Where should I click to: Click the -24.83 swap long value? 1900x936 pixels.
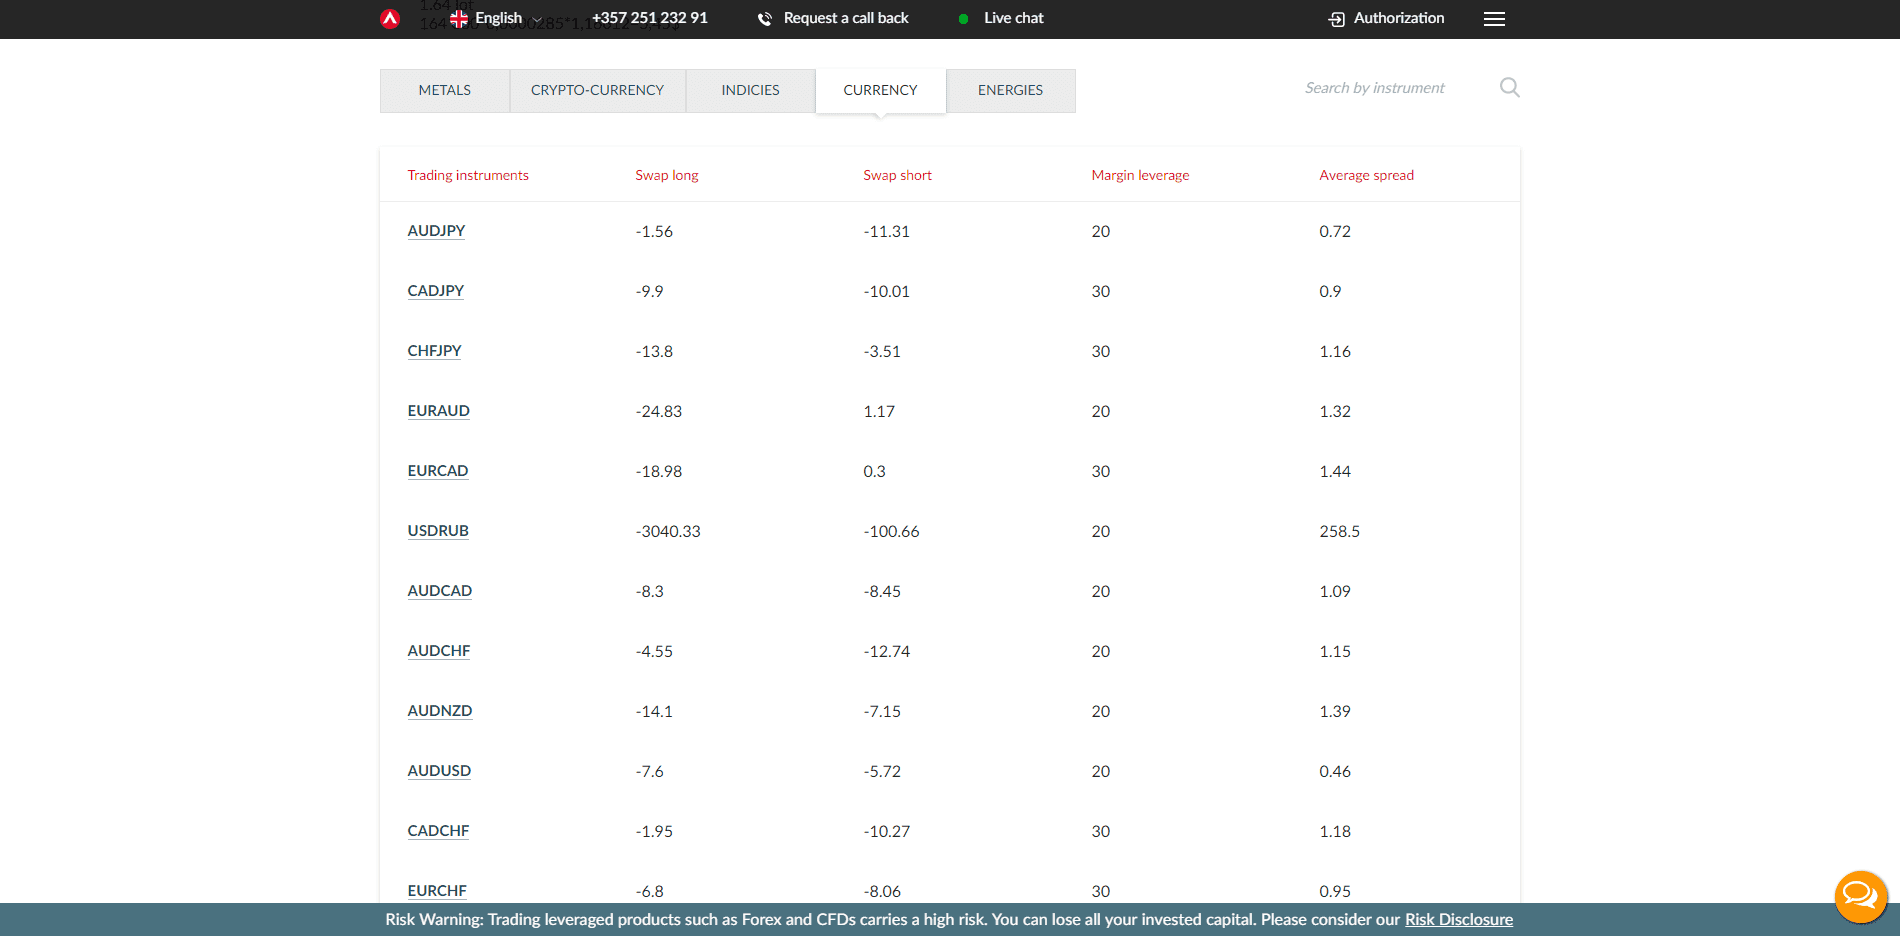[659, 412]
